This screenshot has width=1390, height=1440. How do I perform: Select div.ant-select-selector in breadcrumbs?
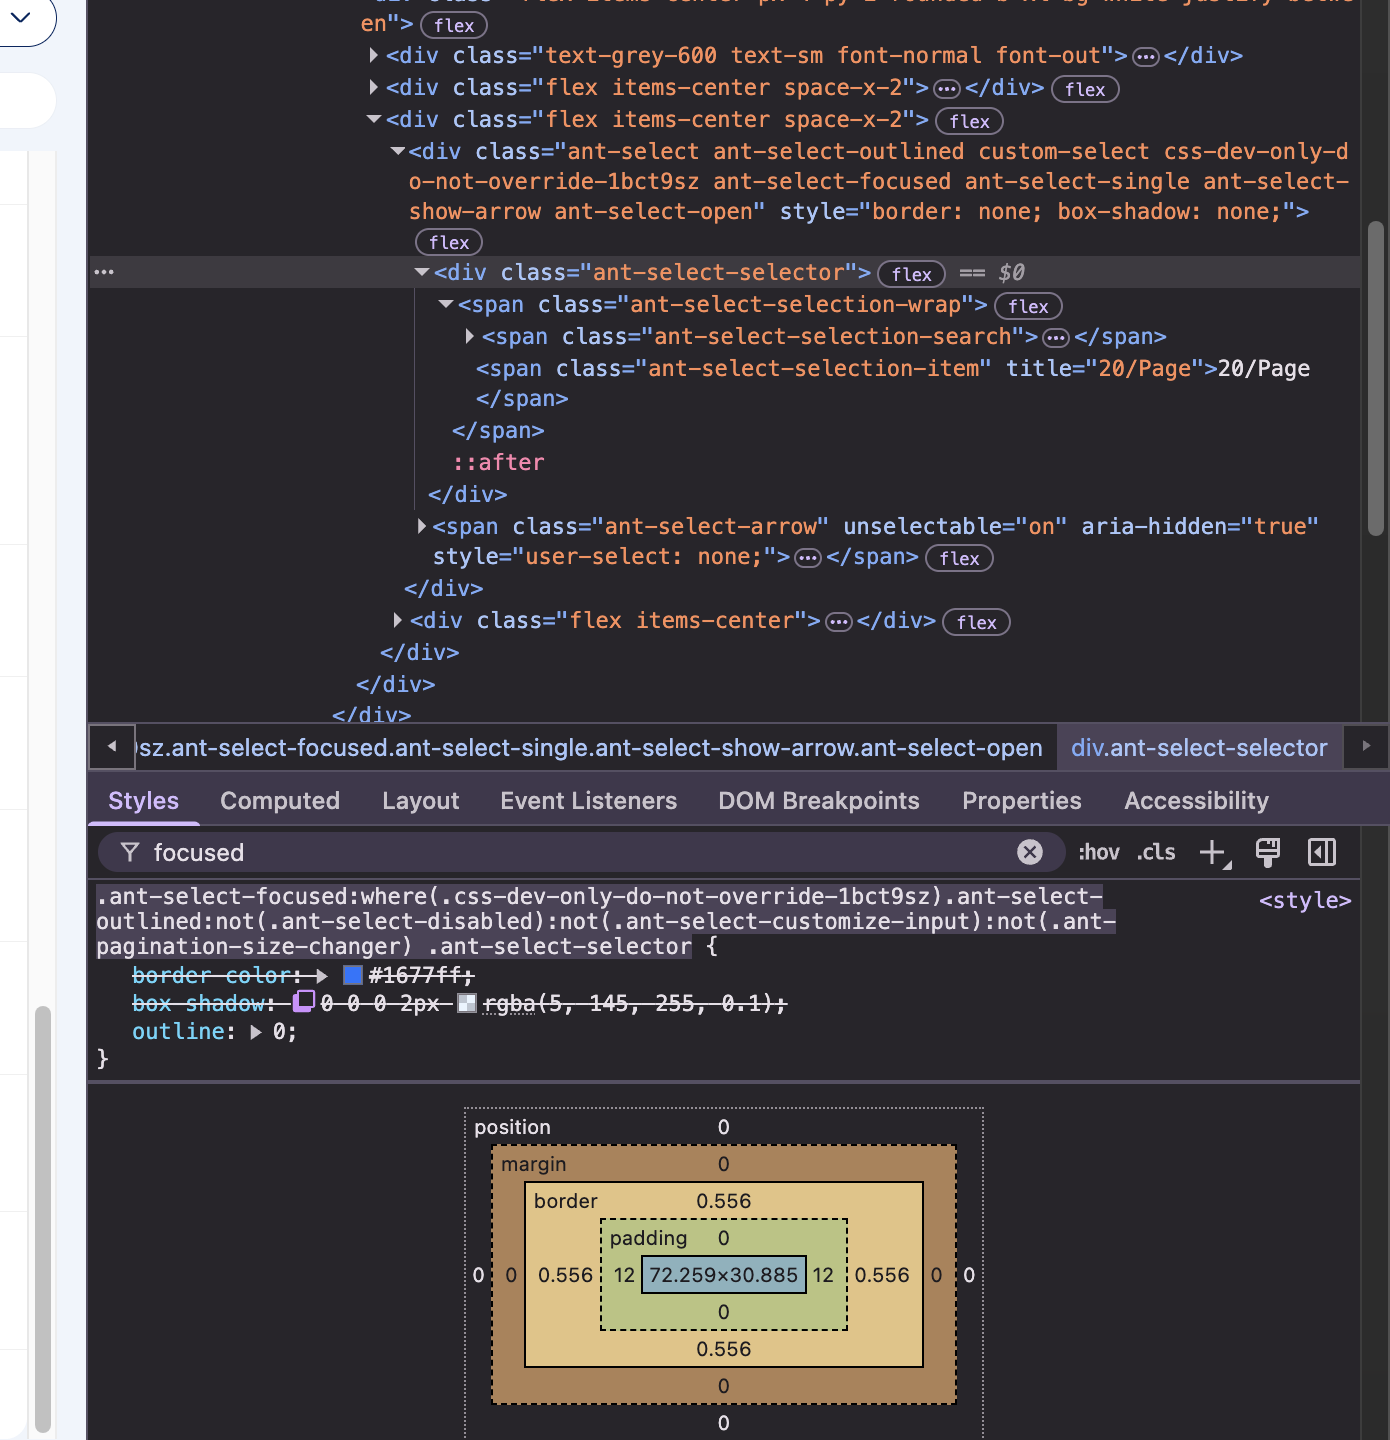click(1199, 748)
